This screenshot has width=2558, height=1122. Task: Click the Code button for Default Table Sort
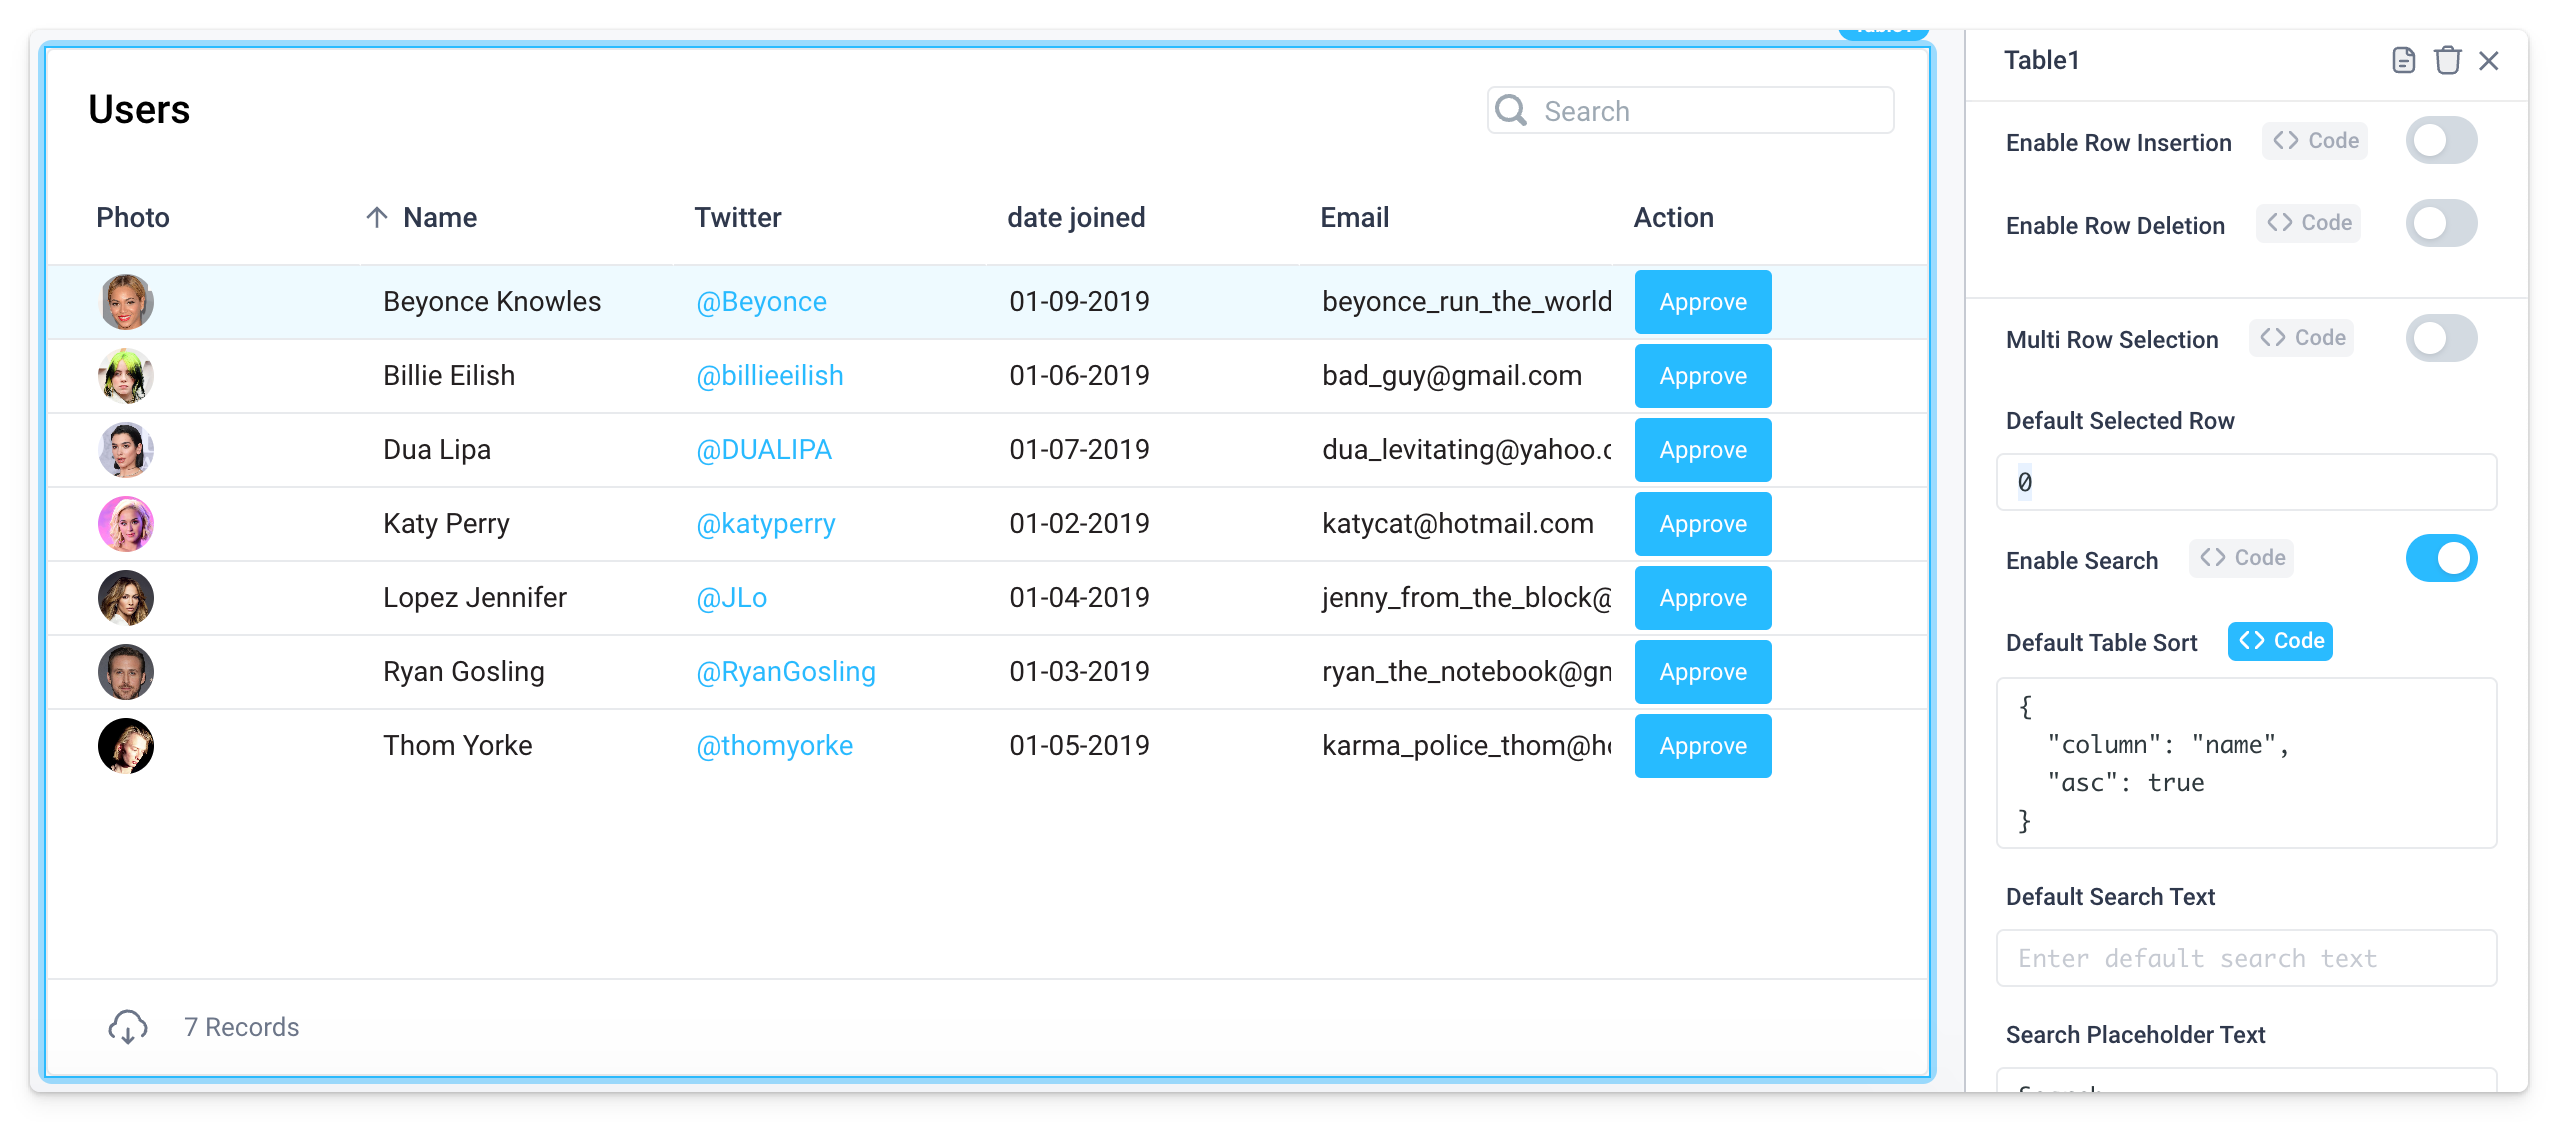coord(2279,641)
